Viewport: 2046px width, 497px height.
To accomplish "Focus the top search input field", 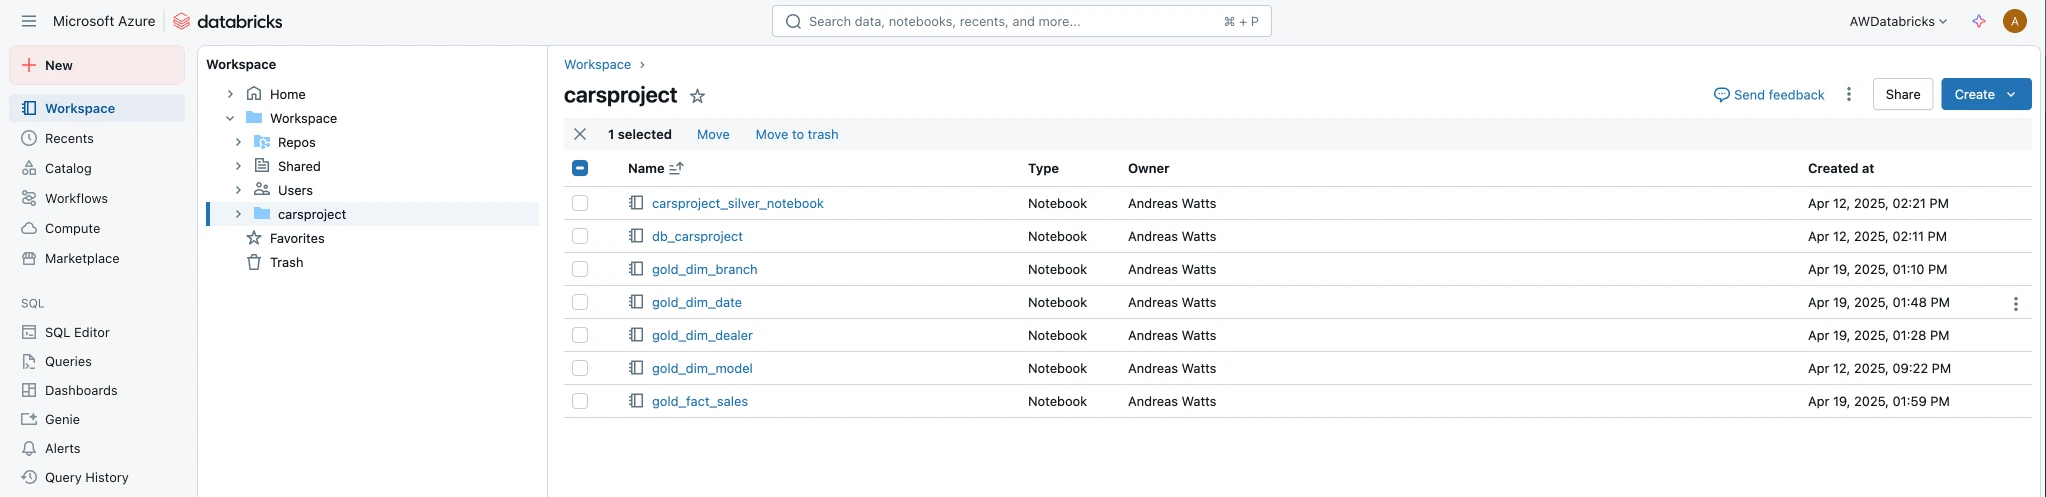I will click(1010, 21).
